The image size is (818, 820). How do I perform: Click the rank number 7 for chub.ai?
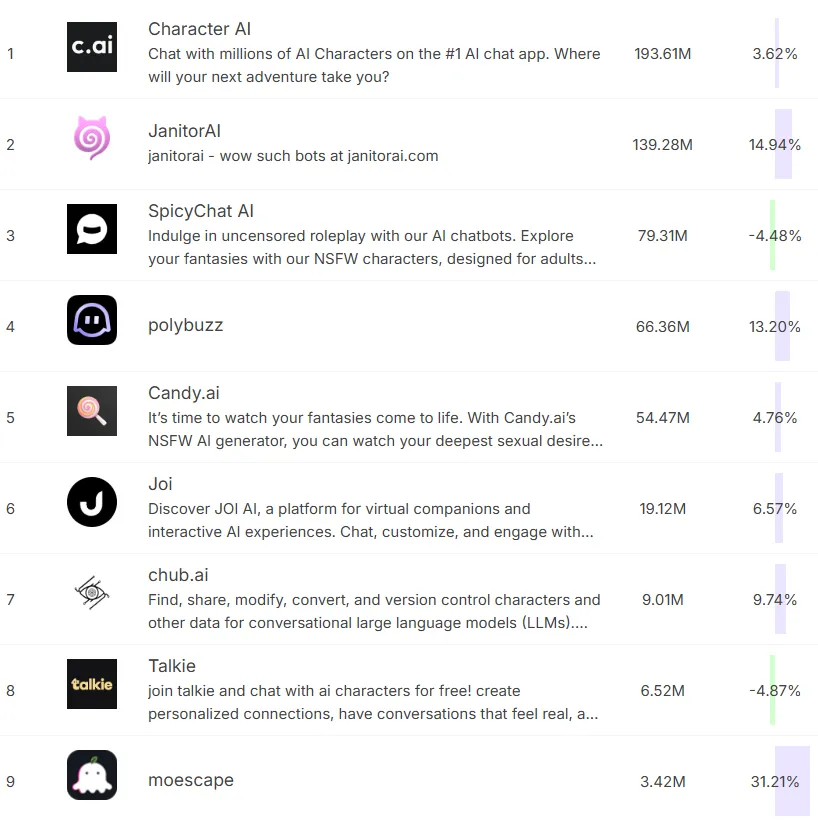[x=10, y=600]
